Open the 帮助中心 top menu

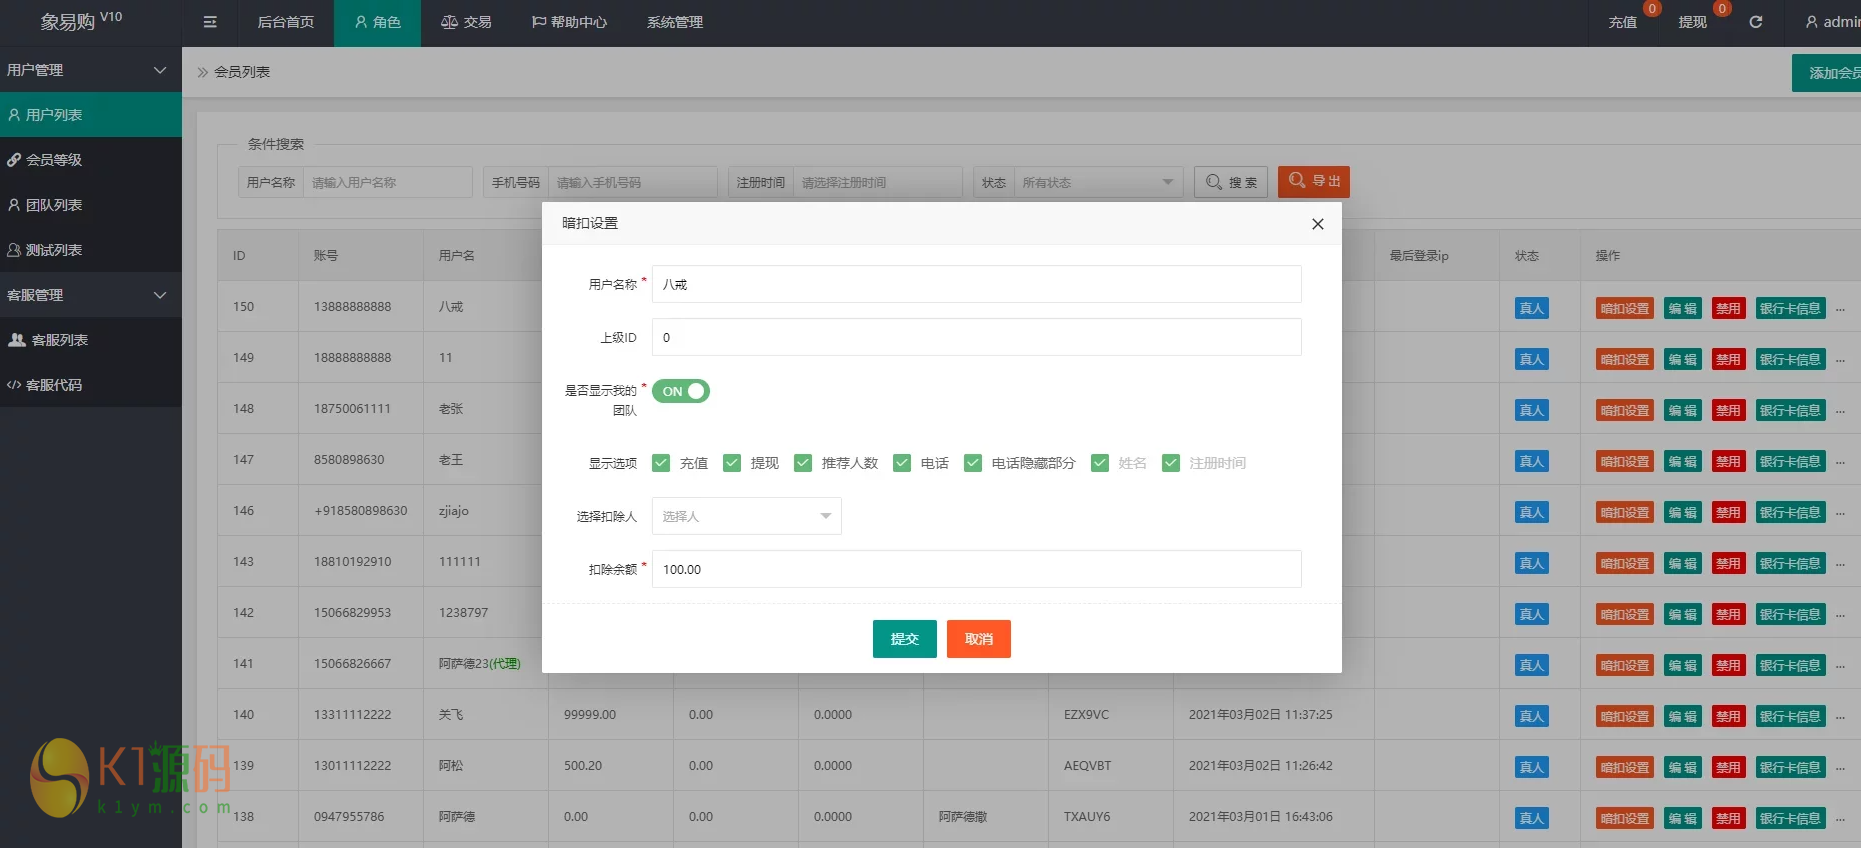[569, 22]
